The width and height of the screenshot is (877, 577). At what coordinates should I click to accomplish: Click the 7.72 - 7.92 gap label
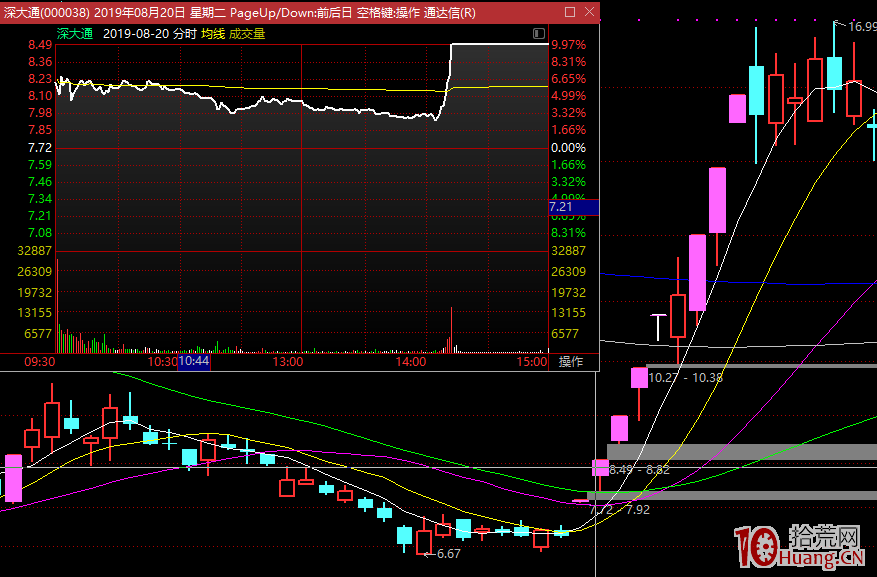click(620, 509)
